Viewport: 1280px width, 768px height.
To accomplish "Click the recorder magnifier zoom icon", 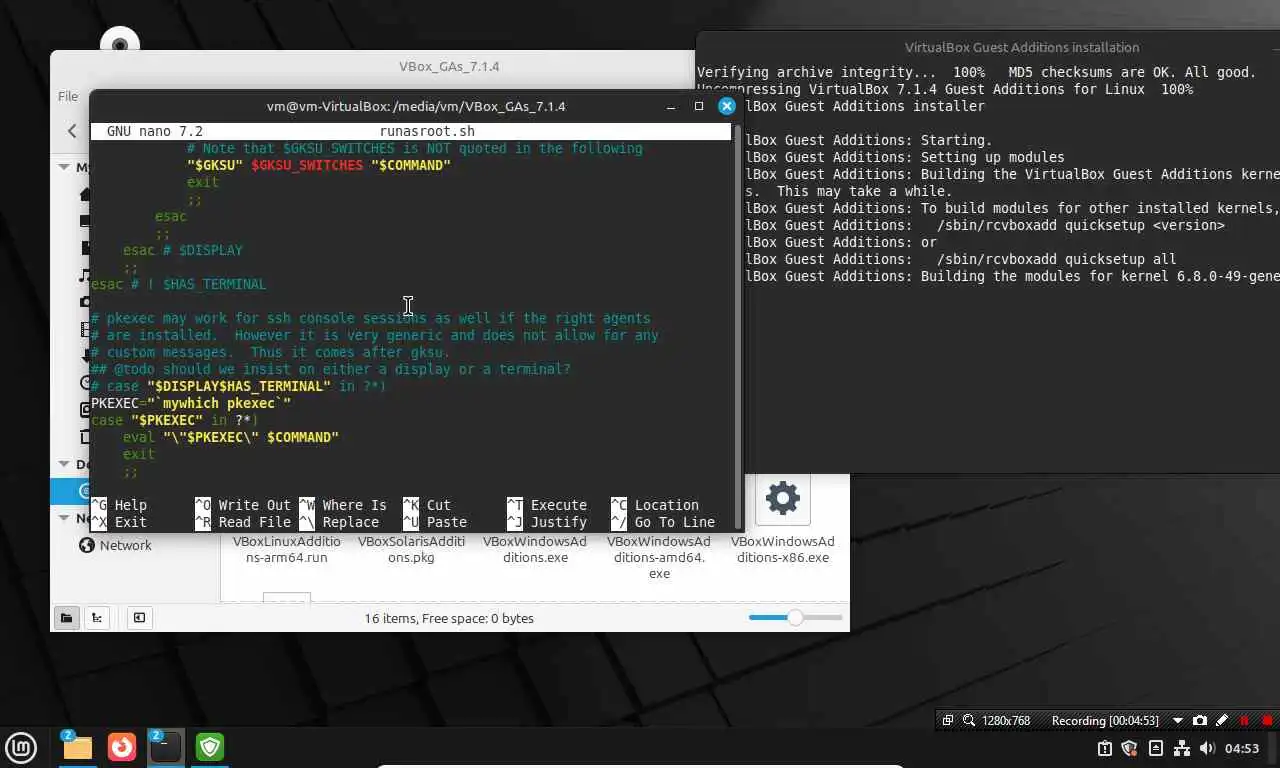I will (x=968, y=720).
